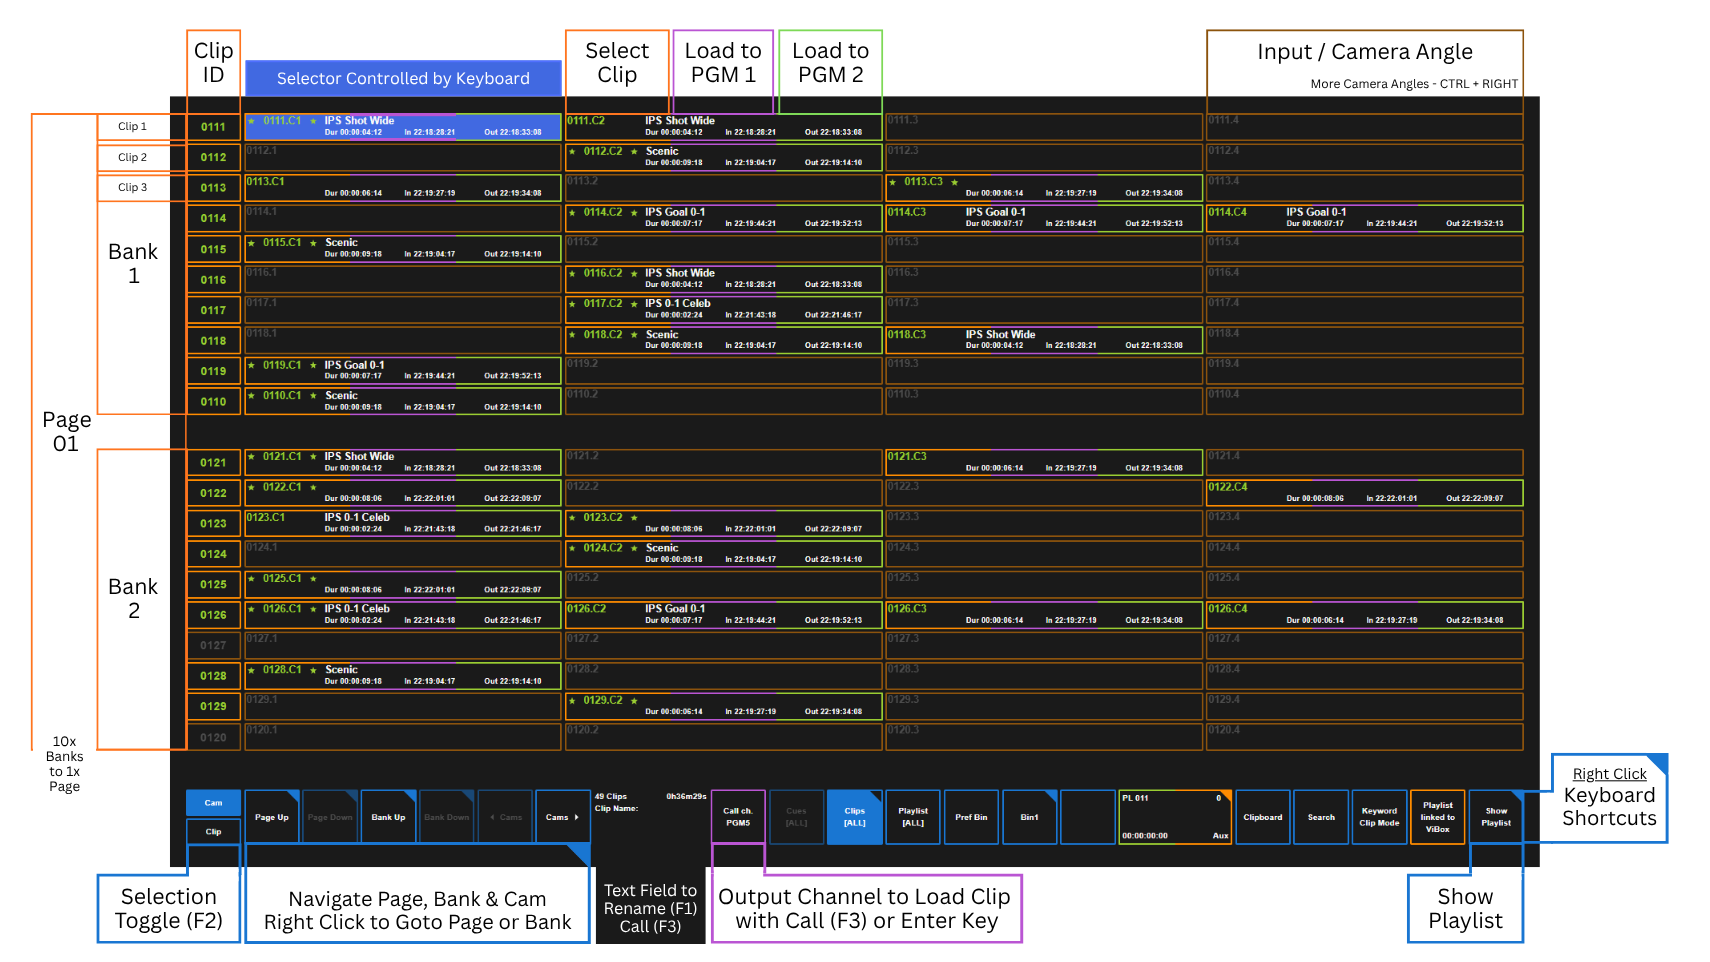
Task: Select clip 0128.C1 Scenic
Action: (403, 676)
